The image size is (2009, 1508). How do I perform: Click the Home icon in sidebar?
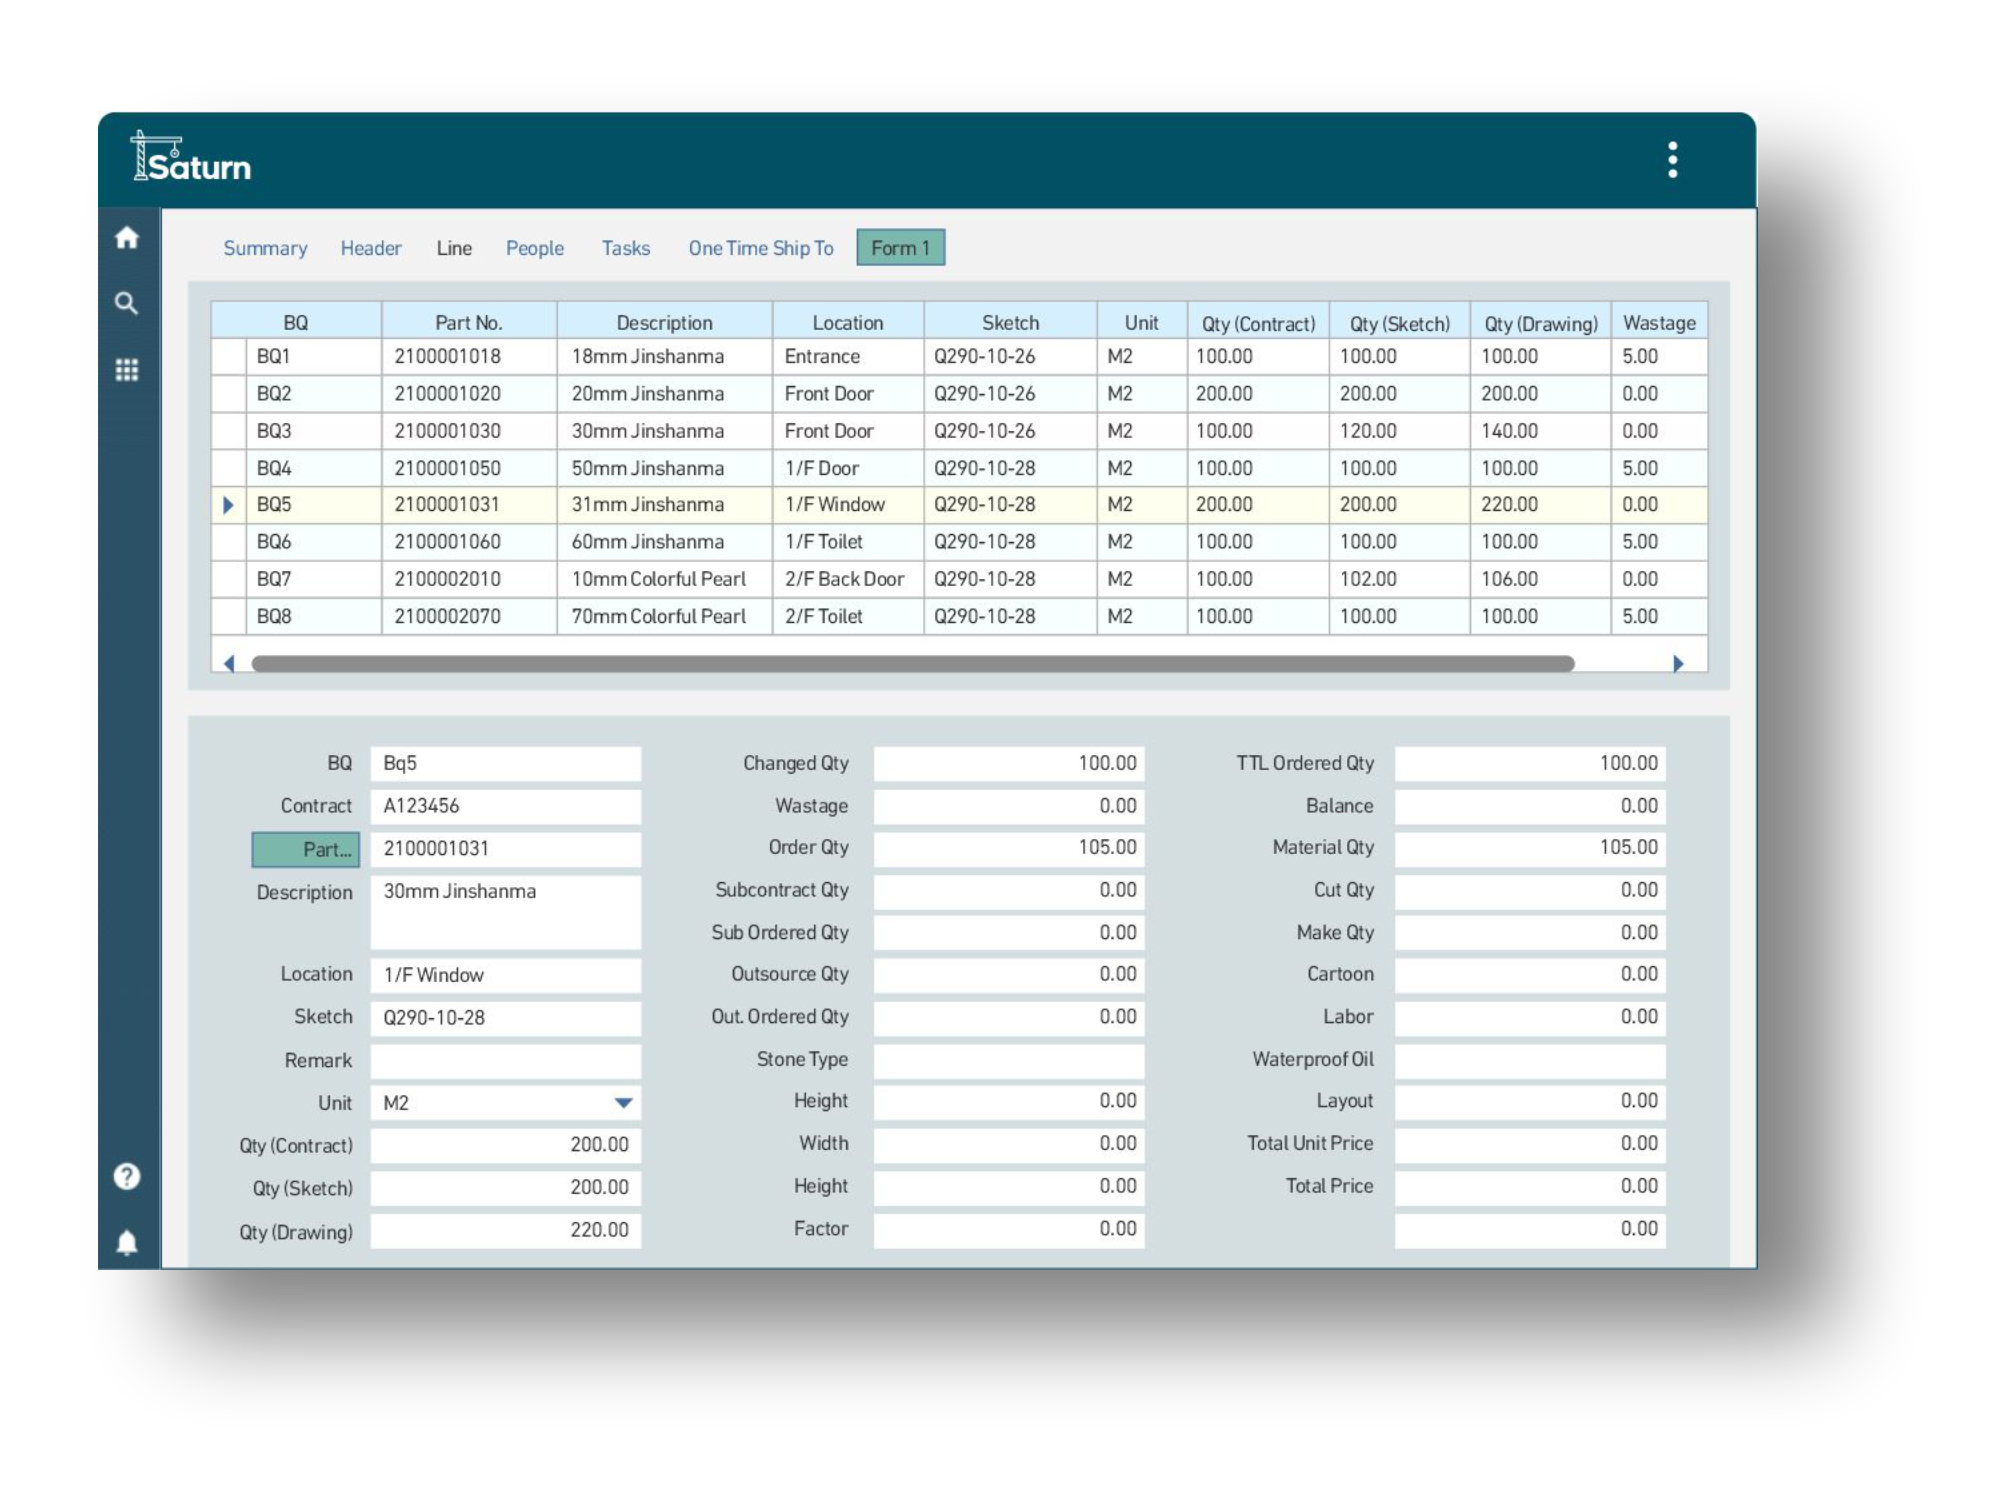[126, 238]
